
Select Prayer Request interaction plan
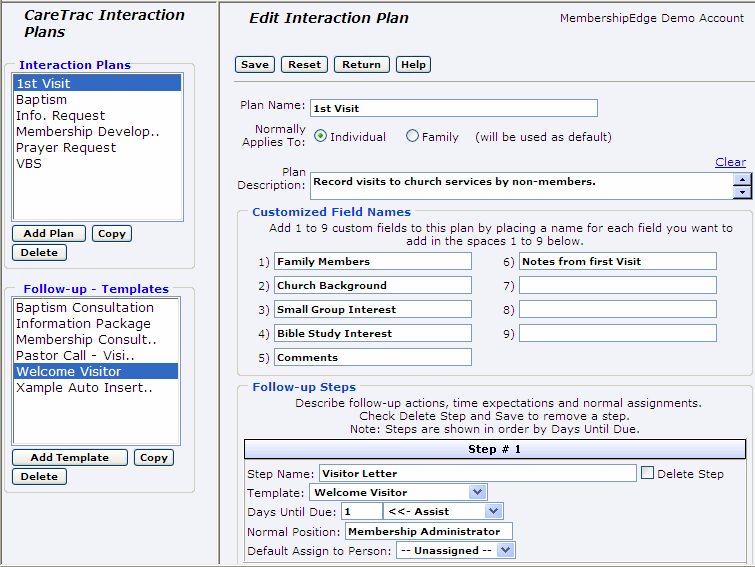tap(66, 148)
